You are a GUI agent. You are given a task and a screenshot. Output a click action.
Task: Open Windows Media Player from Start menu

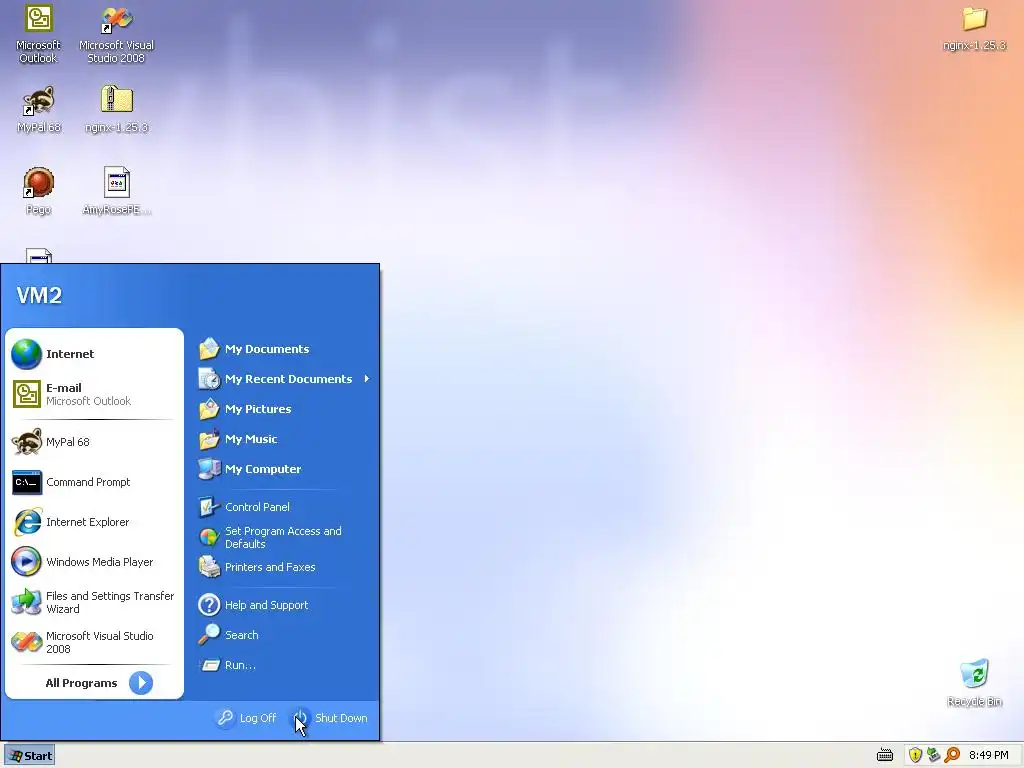94,562
